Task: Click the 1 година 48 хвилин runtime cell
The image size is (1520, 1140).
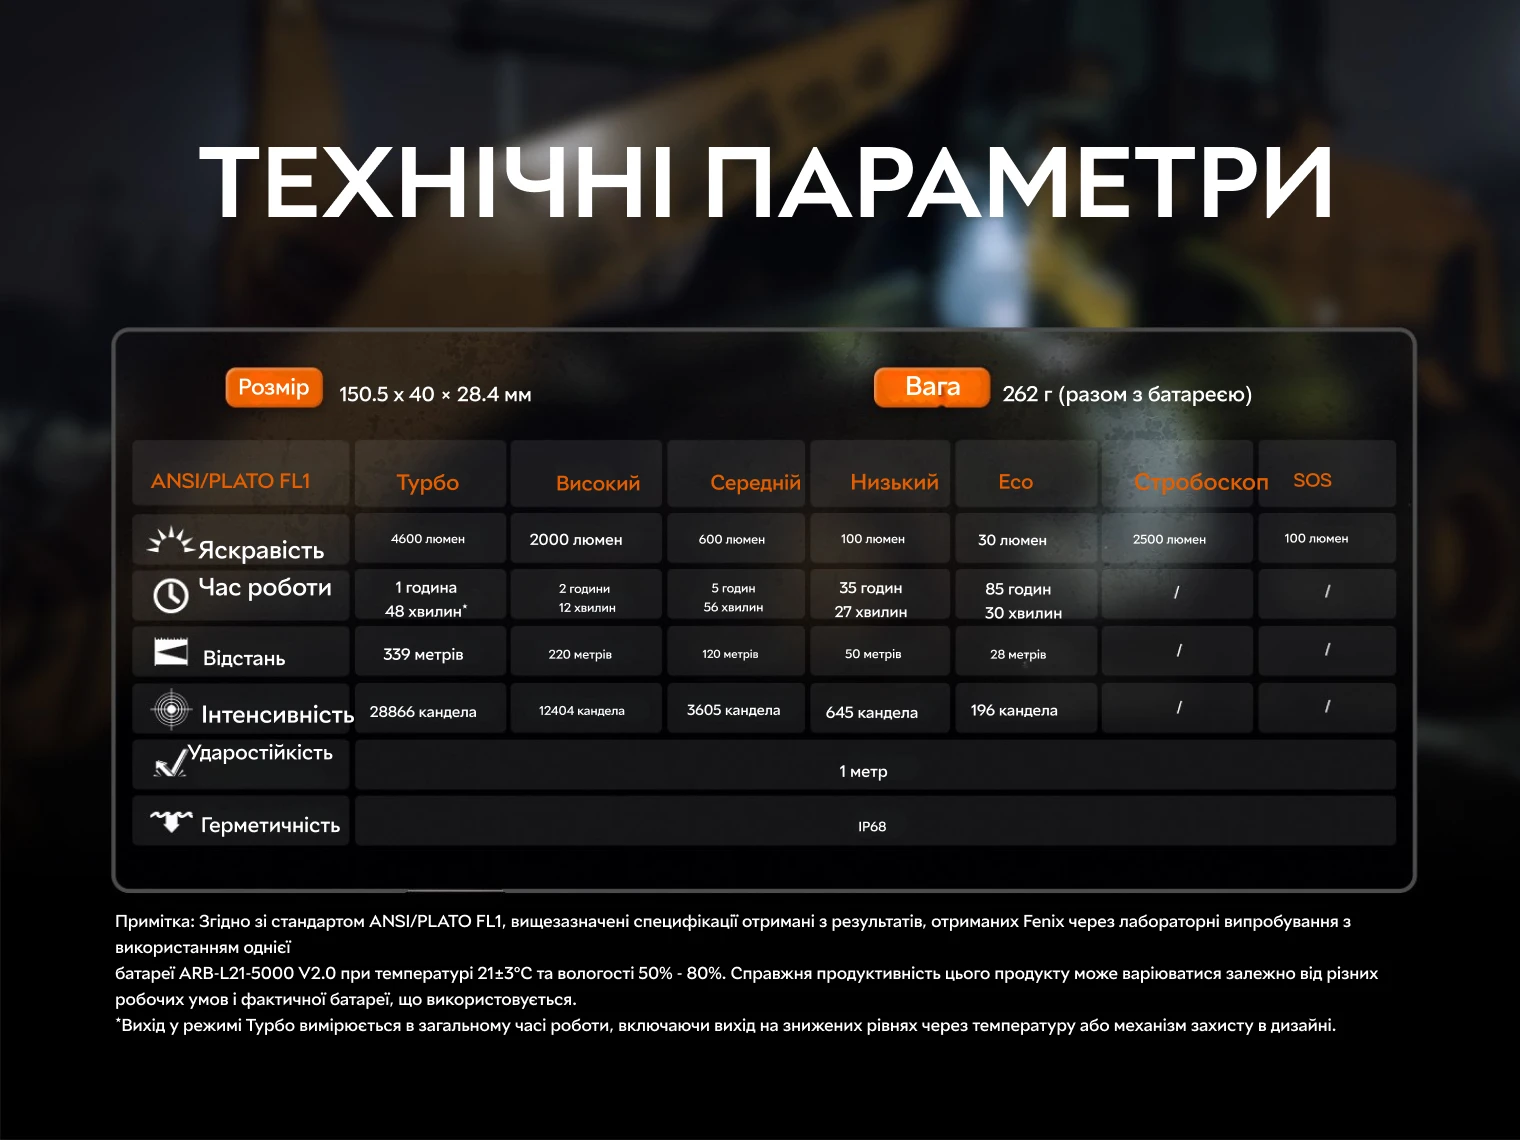Action: [x=430, y=595]
